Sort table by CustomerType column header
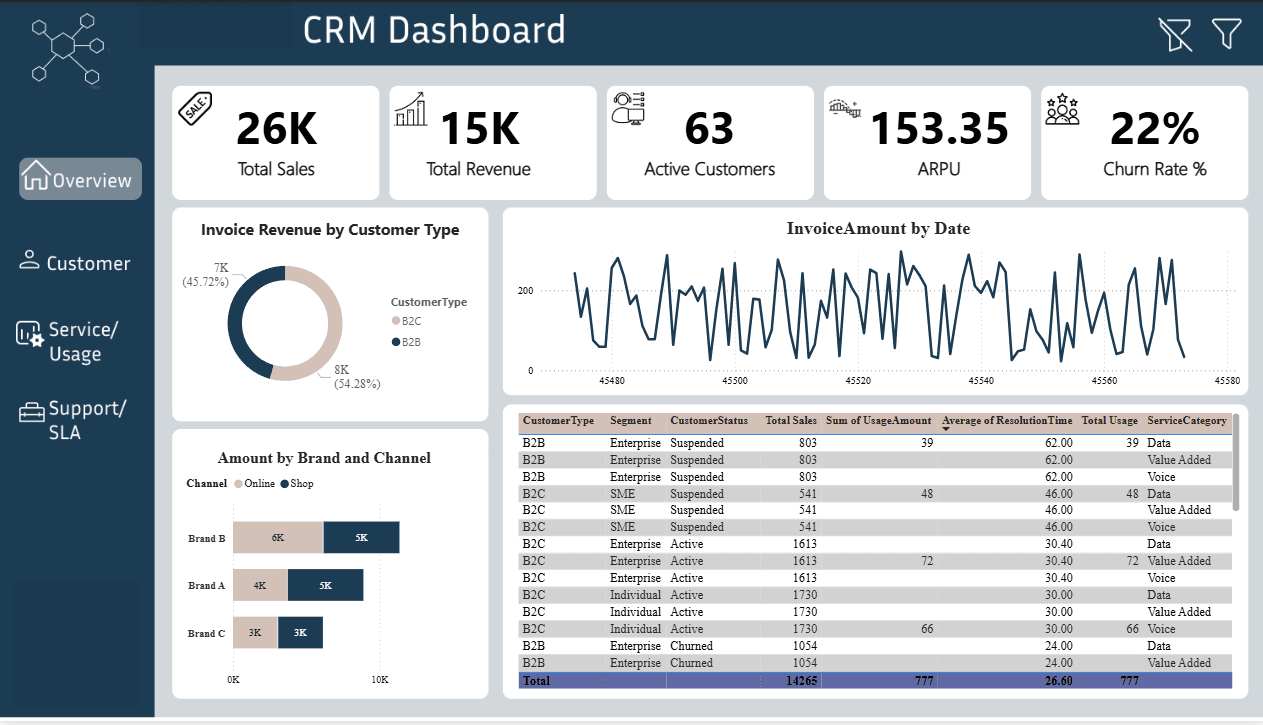The height and width of the screenshot is (725, 1263). (x=558, y=421)
